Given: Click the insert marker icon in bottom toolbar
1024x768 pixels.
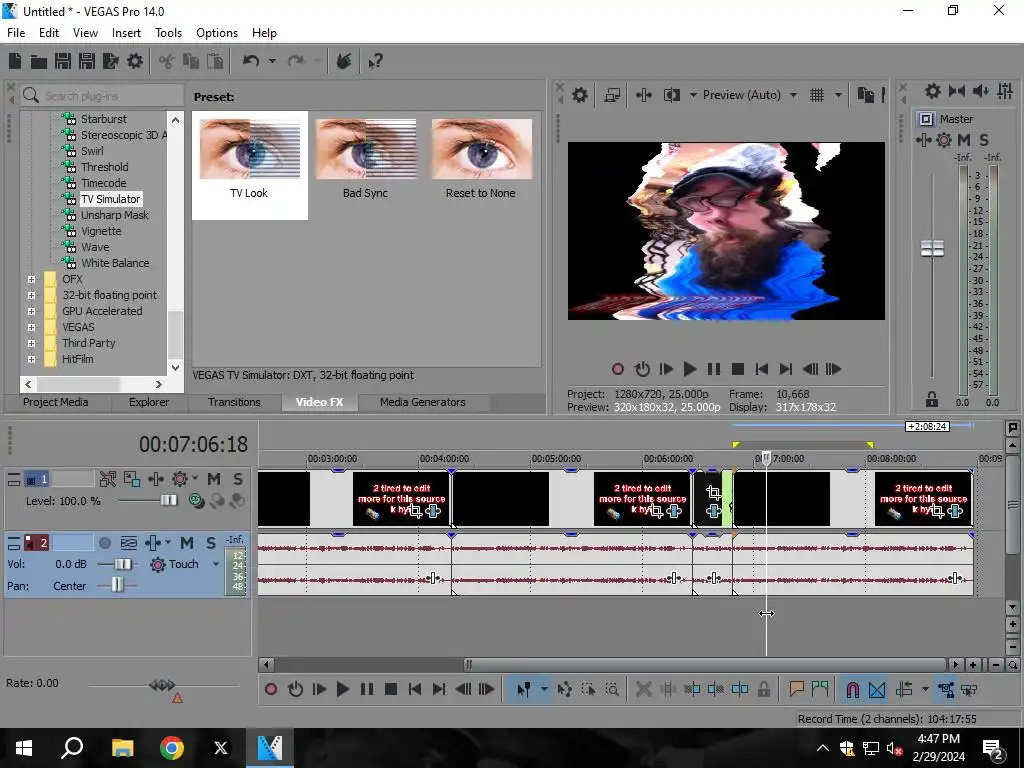Looking at the screenshot, I should pyautogui.click(x=796, y=689).
